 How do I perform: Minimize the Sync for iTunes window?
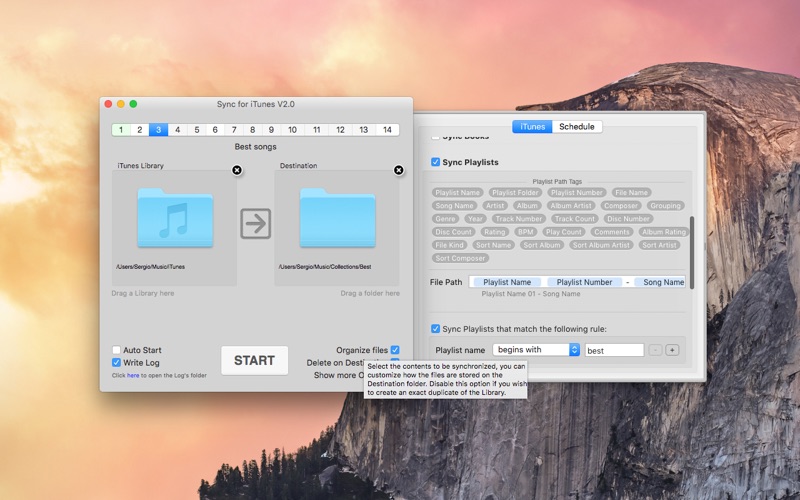pyautogui.click(x=121, y=104)
